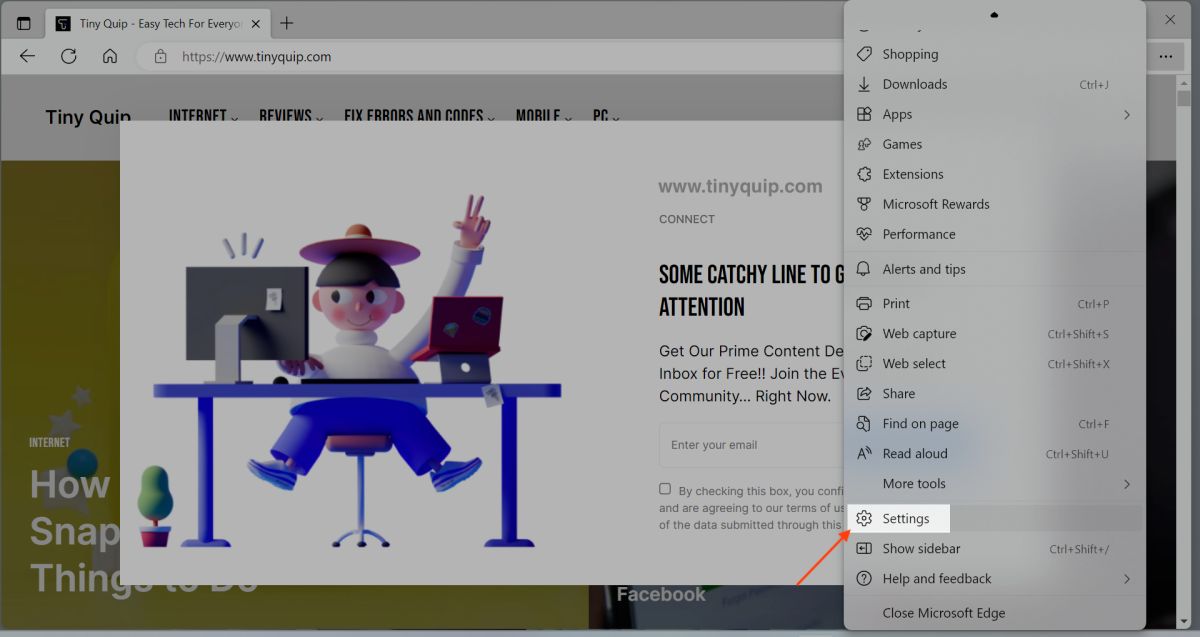Viewport: 1200px width, 637px height.
Task: Click the Share icon
Action: point(863,393)
